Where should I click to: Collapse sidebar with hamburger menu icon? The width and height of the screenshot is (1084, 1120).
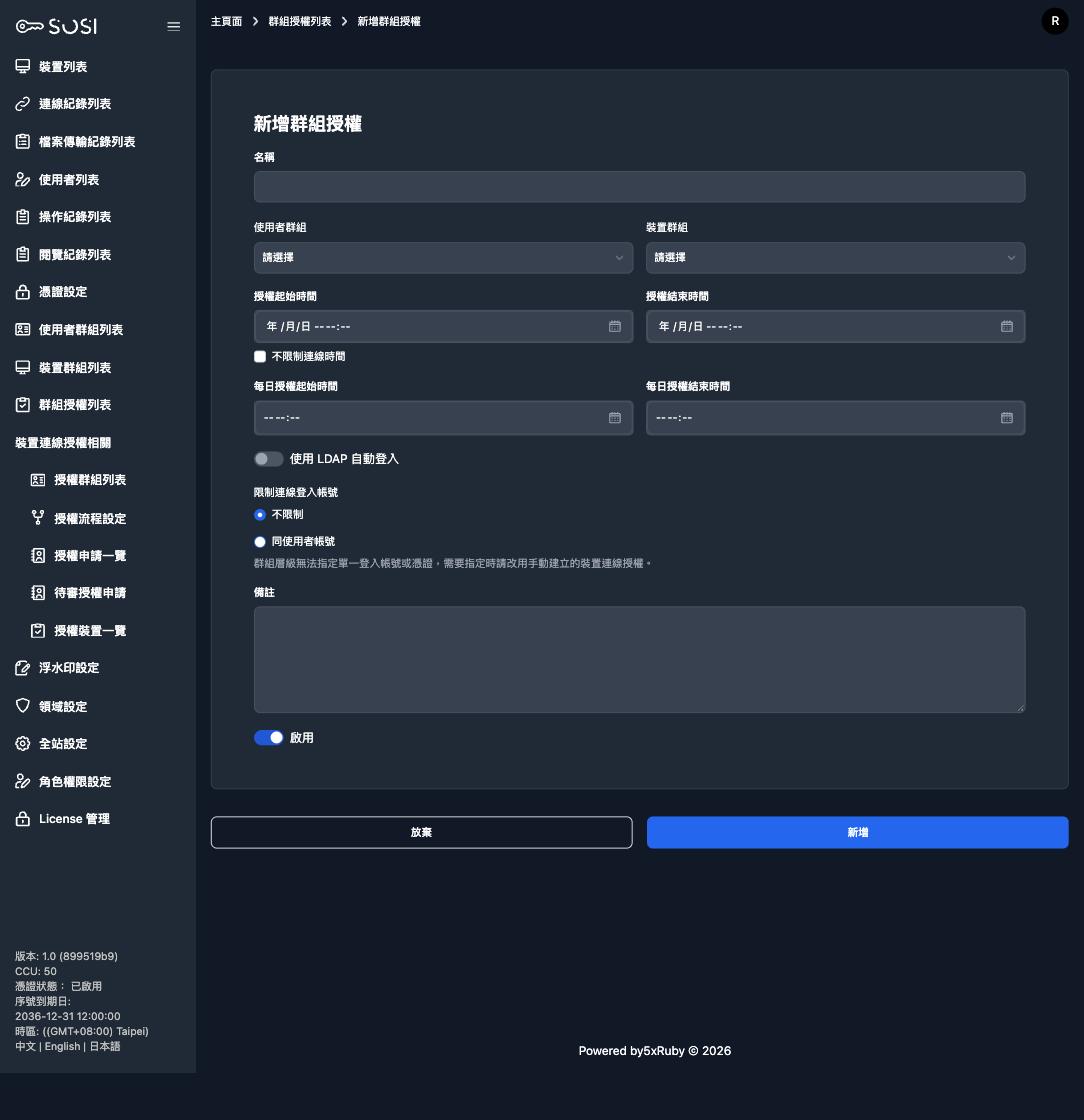point(174,26)
